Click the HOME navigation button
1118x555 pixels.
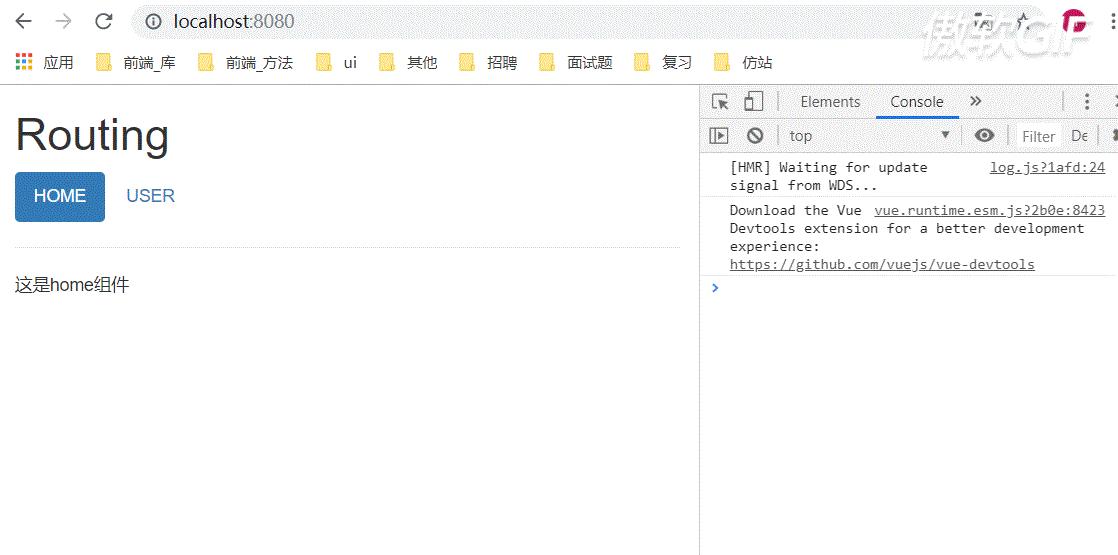pyautogui.click(x=60, y=196)
